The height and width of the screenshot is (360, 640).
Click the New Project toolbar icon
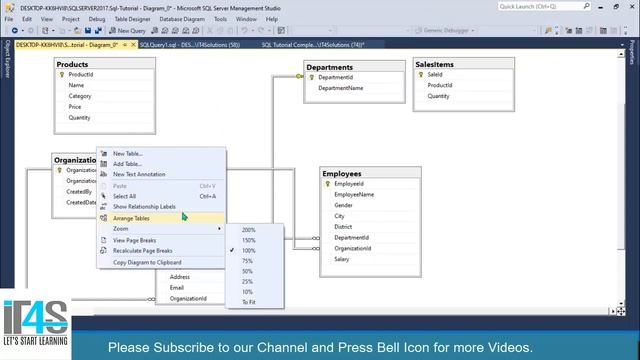45,31
